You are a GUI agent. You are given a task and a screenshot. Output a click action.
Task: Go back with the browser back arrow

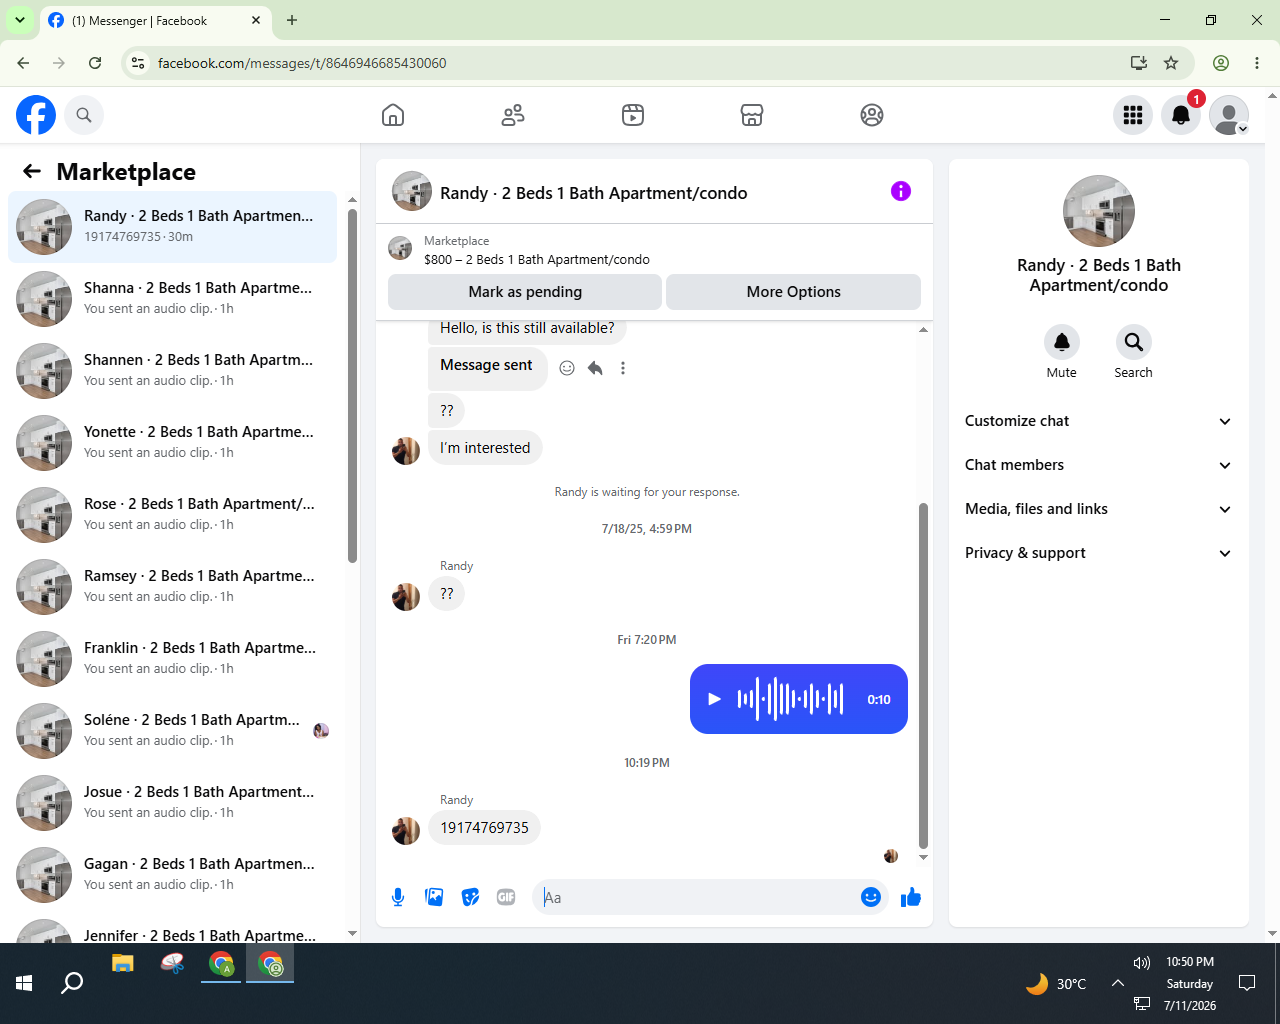coord(23,63)
